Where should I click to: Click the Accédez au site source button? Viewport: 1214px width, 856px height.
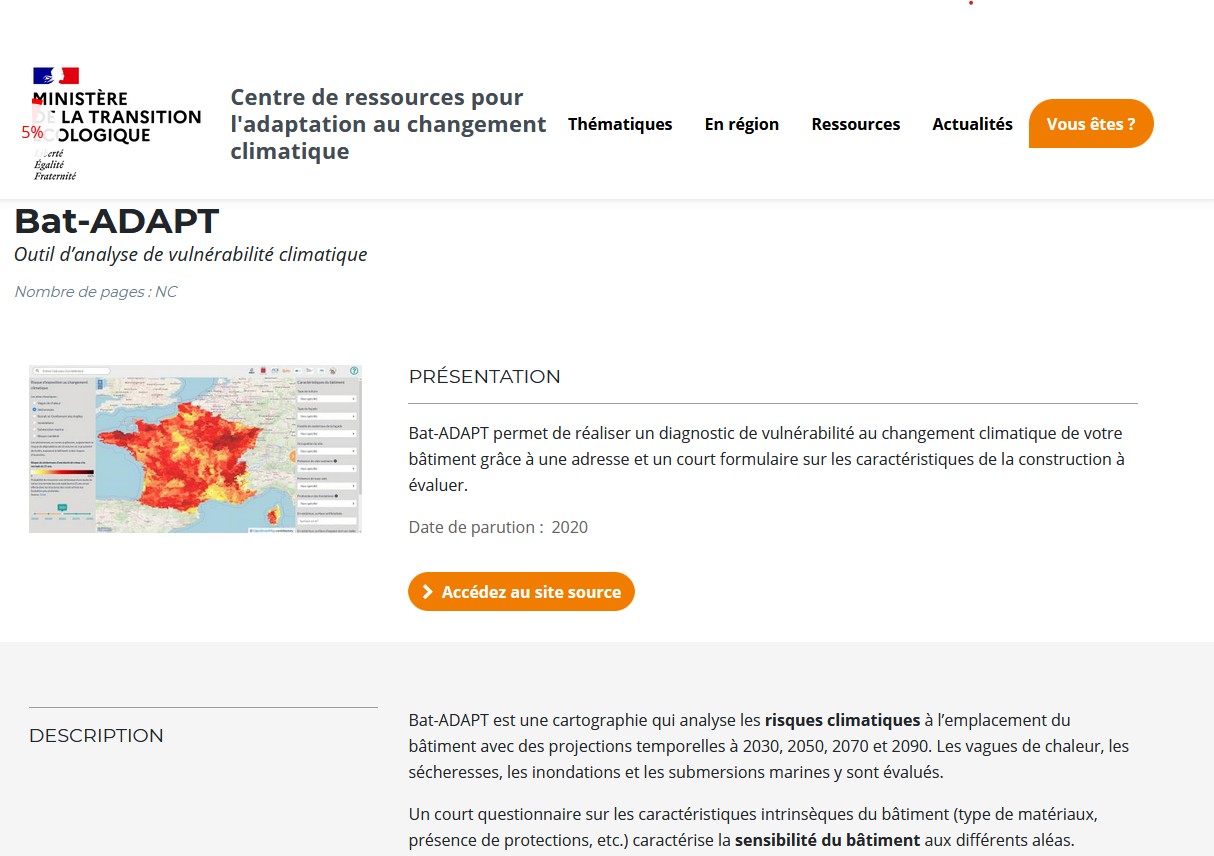coord(521,592)
